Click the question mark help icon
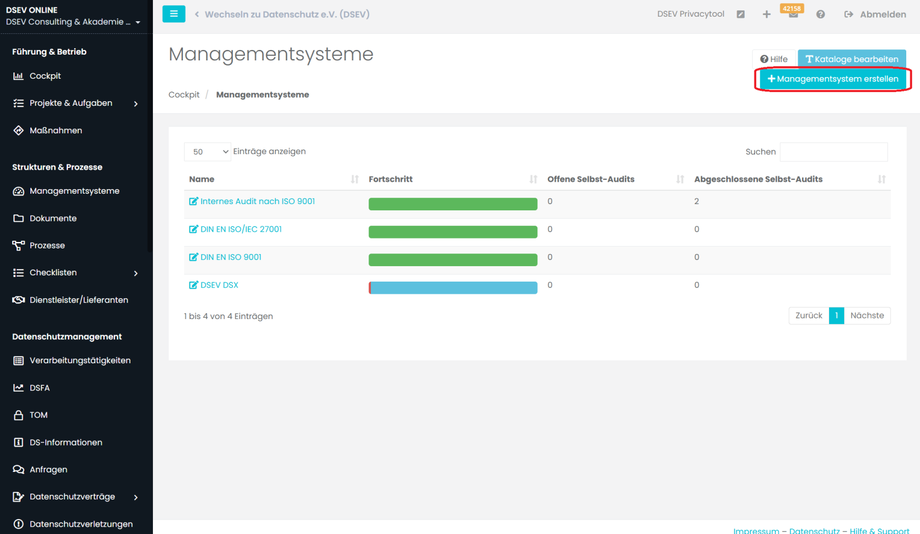920x534 pixels. [x=820, y=15]
